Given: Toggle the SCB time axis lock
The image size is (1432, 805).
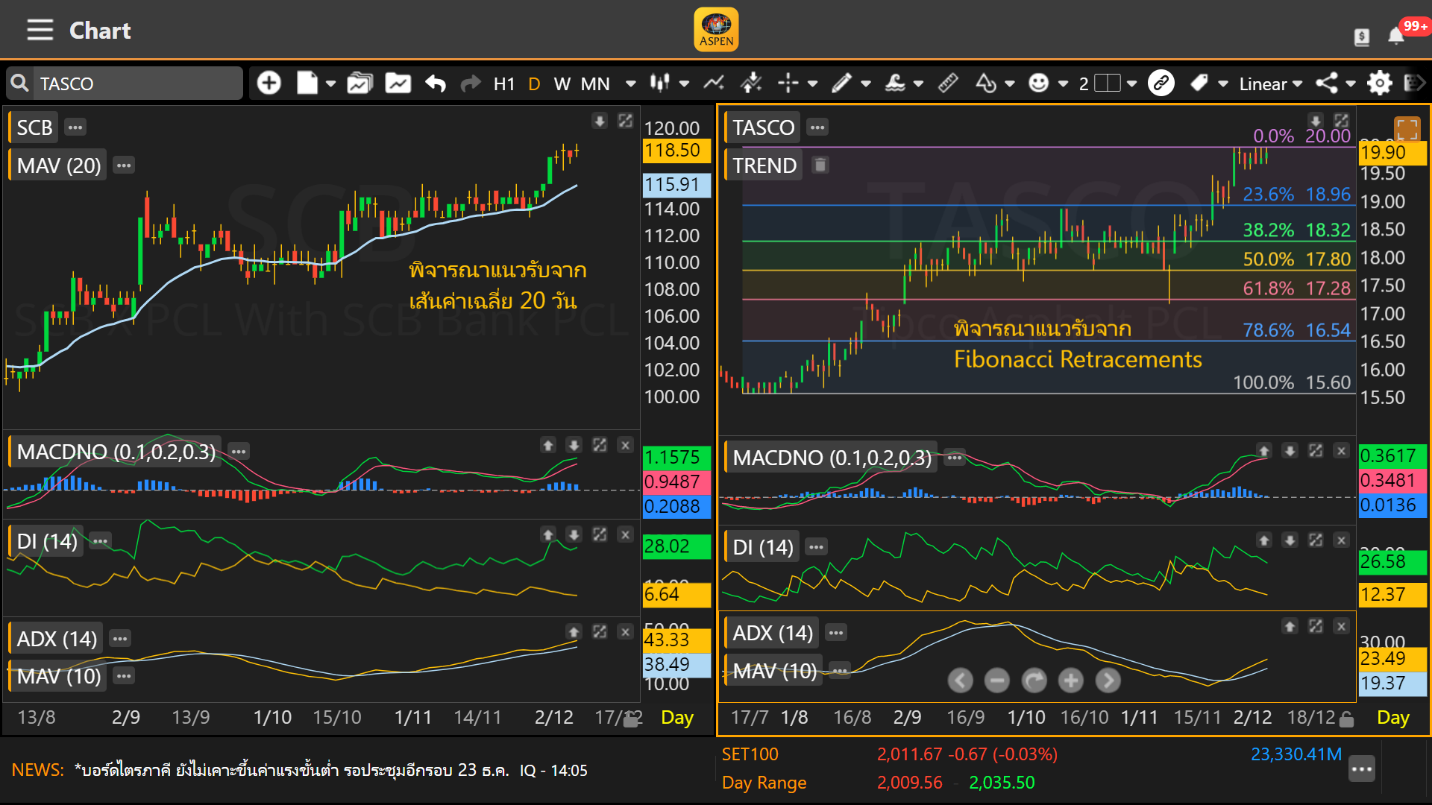Looking at the screenshot, I should pos(631,718).
